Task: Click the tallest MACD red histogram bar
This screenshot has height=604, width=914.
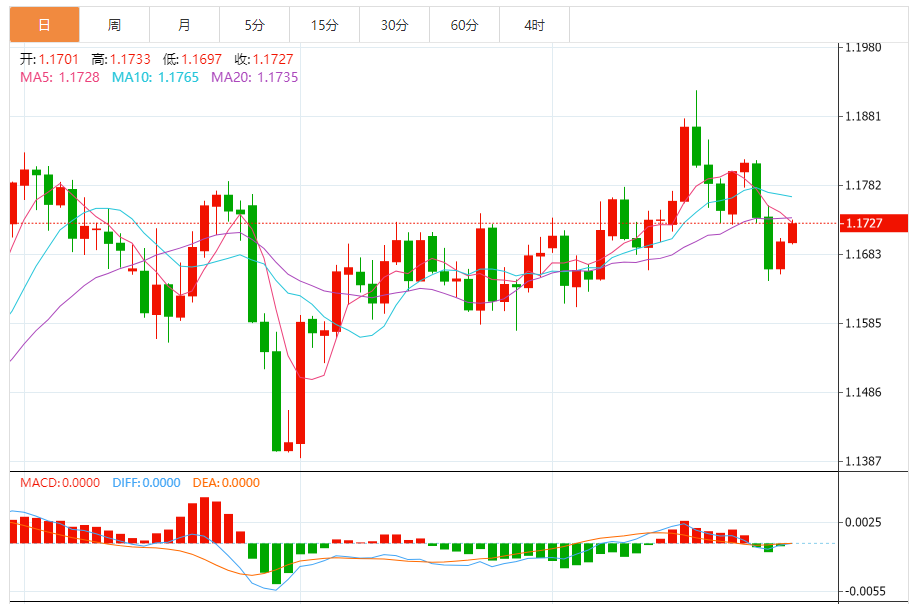Action: (x=205, y=520)
